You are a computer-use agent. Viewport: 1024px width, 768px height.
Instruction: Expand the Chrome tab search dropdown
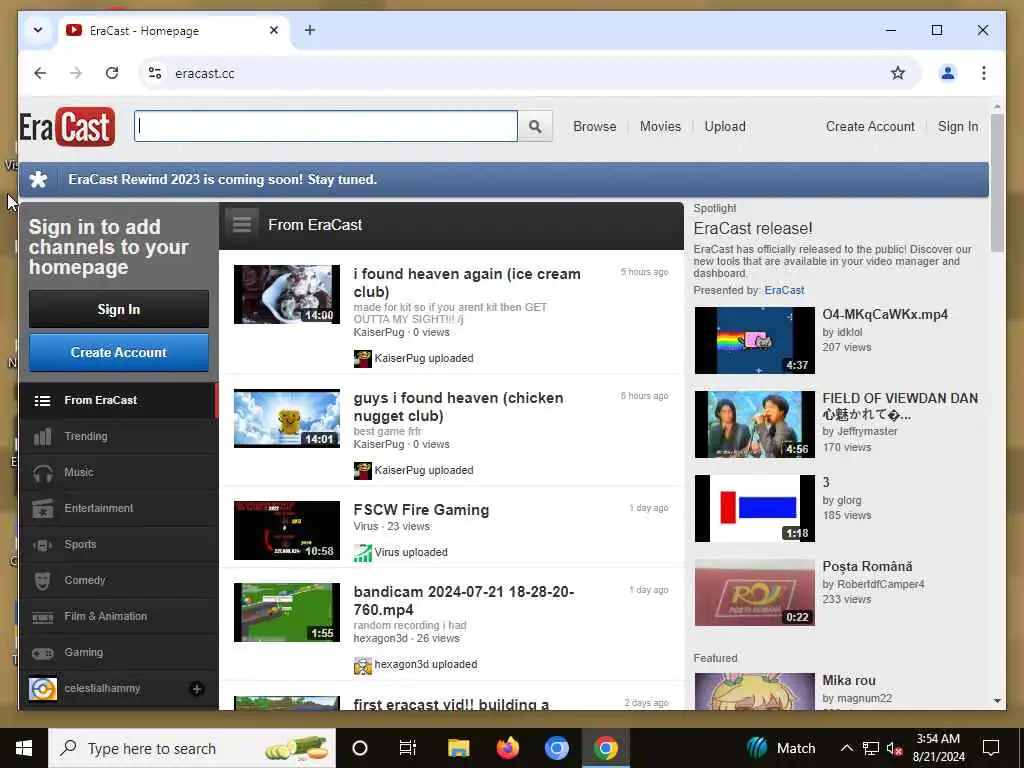click(x=38, y=30)
